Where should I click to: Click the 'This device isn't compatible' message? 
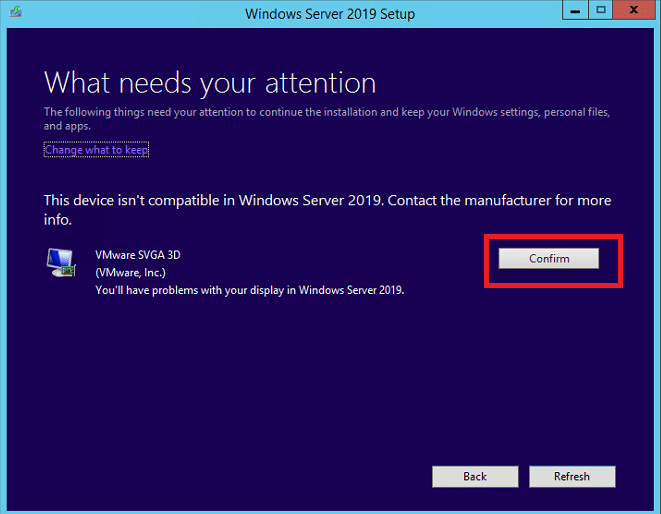click(131, 200)
